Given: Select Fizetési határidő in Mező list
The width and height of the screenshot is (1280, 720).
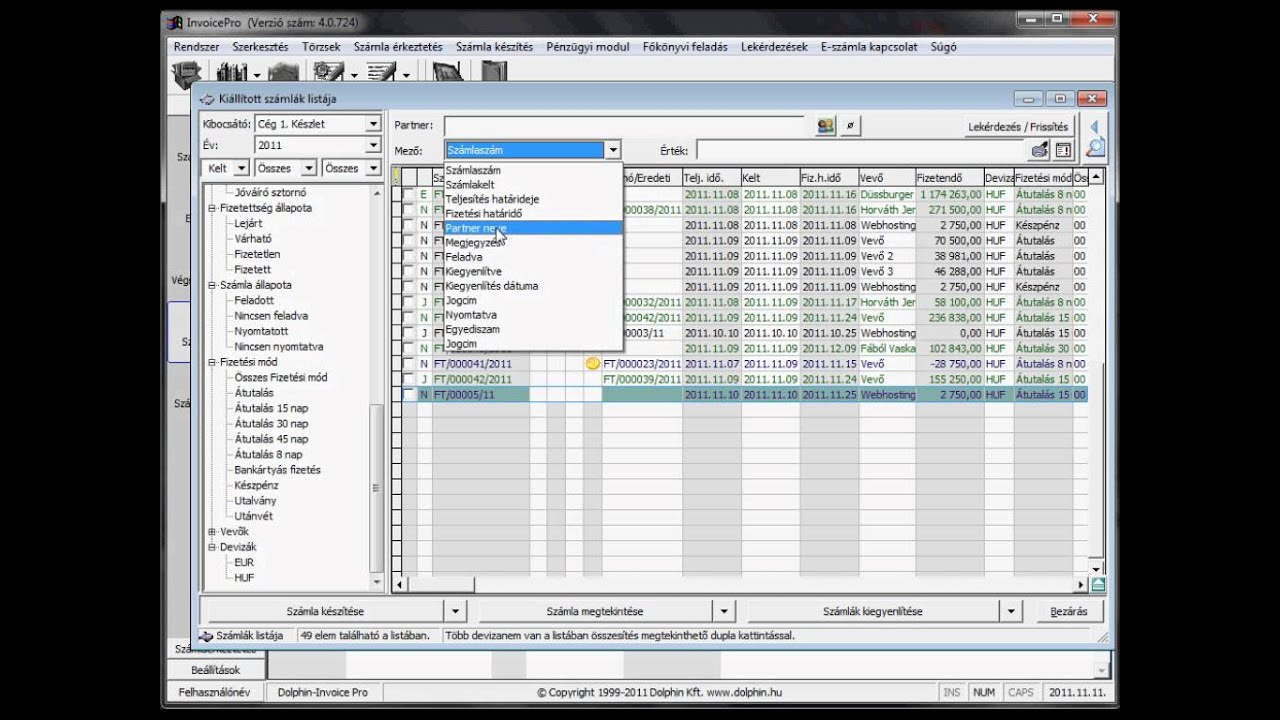Looking at the screenshot, I should (x=533, y=214).
